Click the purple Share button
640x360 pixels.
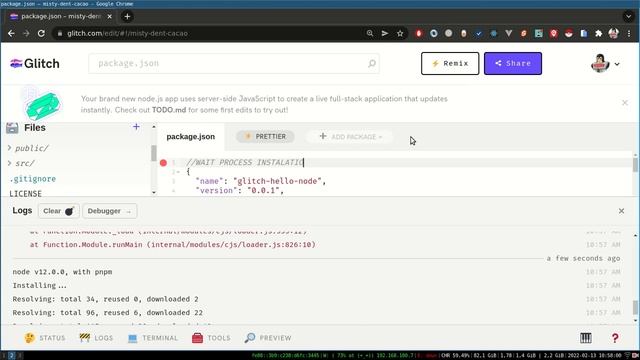pos(513,63)
